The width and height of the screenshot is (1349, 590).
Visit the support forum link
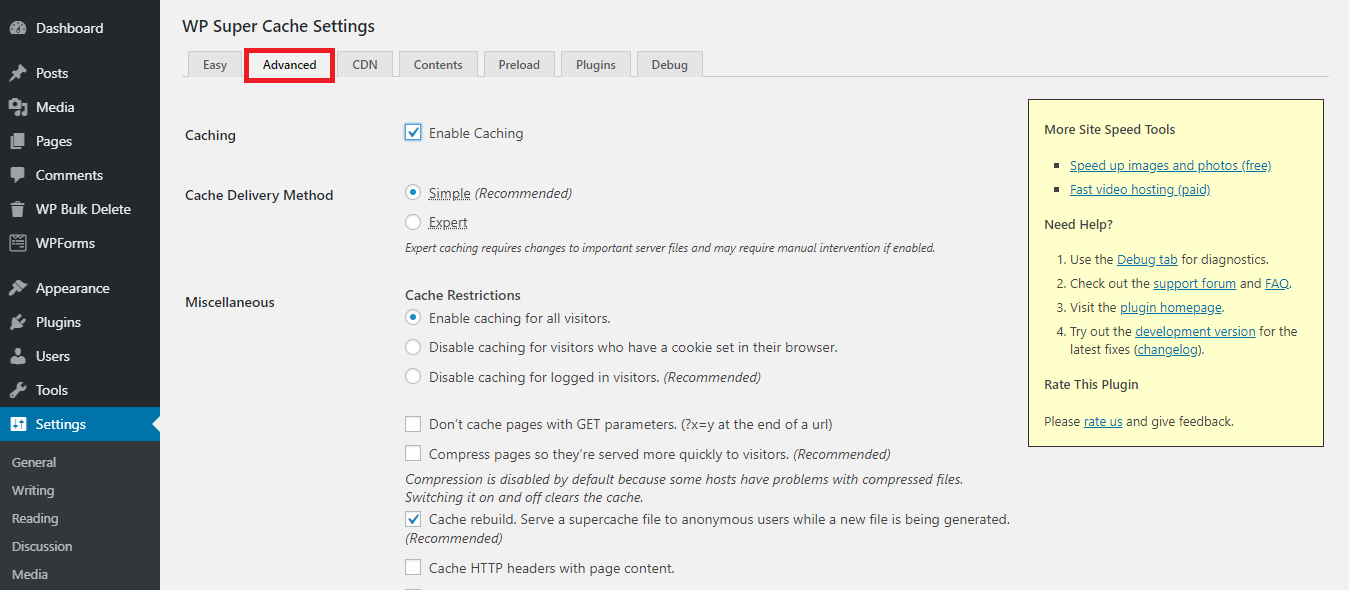point(1194,283)
